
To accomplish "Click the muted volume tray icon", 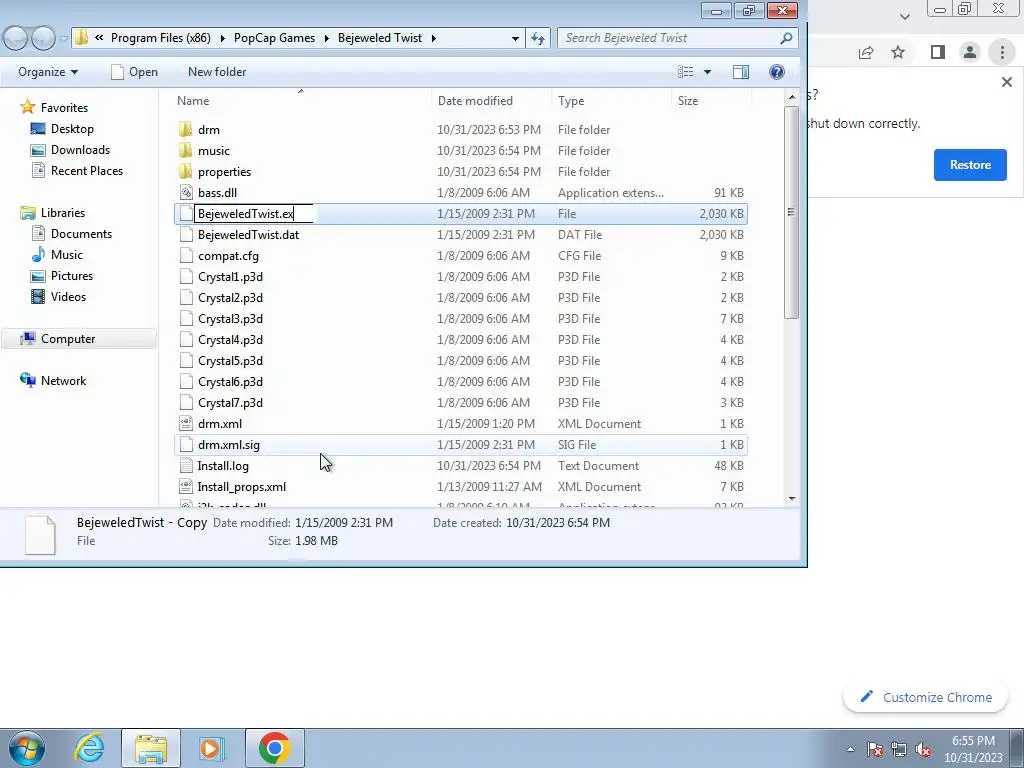I will (x=923, y=750).
